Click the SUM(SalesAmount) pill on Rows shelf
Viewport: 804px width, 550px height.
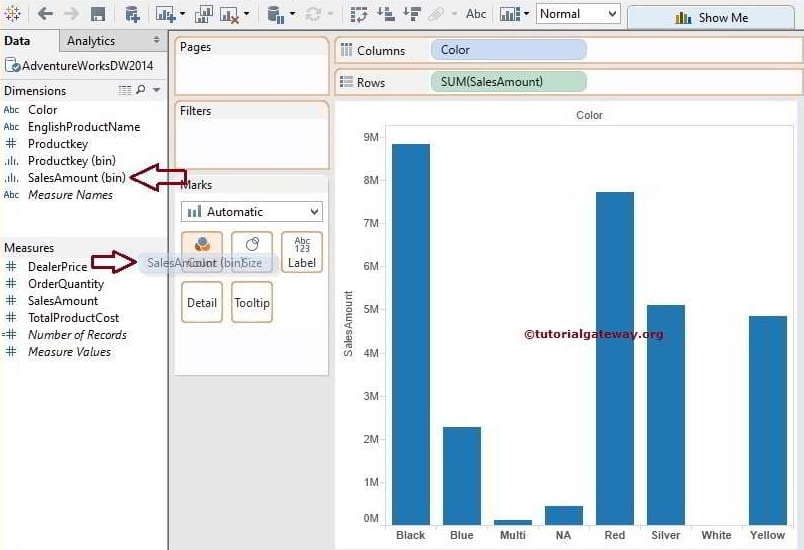pyautogui.click(x=509, y=82)
